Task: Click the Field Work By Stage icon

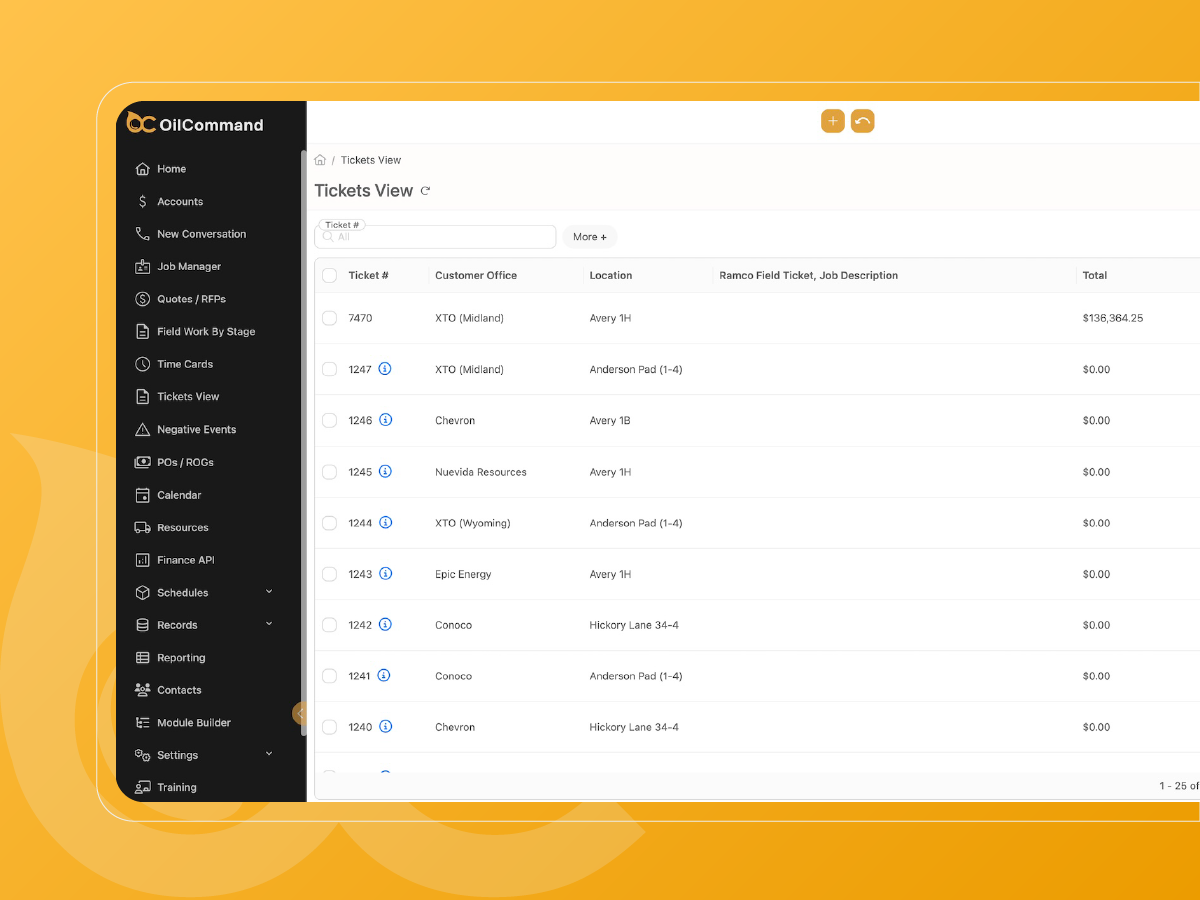Action: (142, 331)
